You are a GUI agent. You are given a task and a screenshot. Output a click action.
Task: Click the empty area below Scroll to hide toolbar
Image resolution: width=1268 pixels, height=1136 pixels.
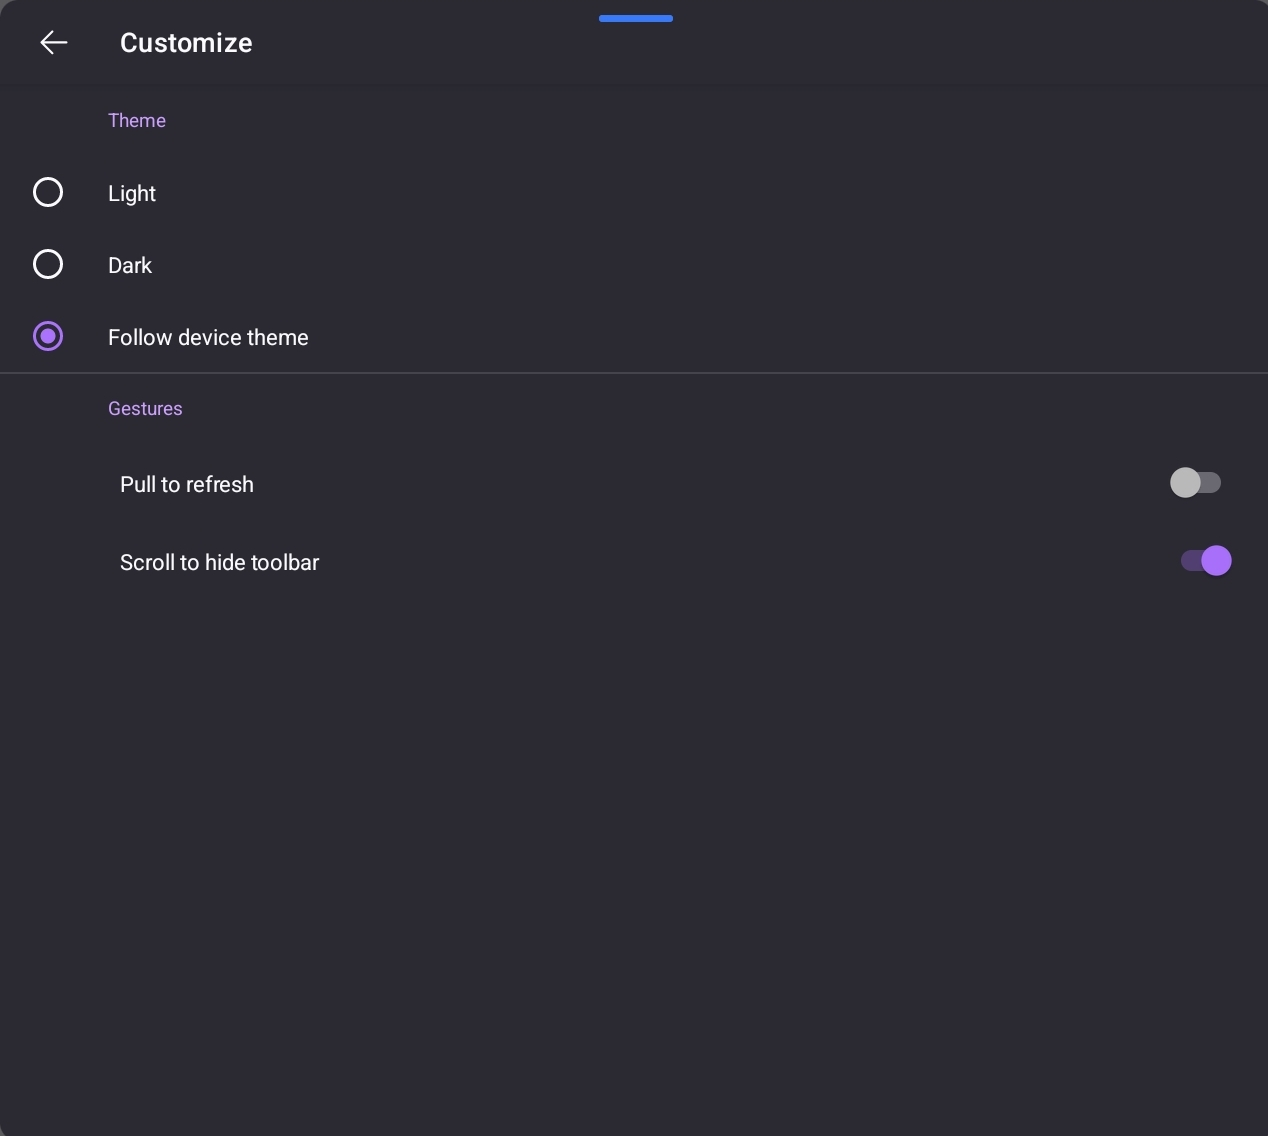634,860
